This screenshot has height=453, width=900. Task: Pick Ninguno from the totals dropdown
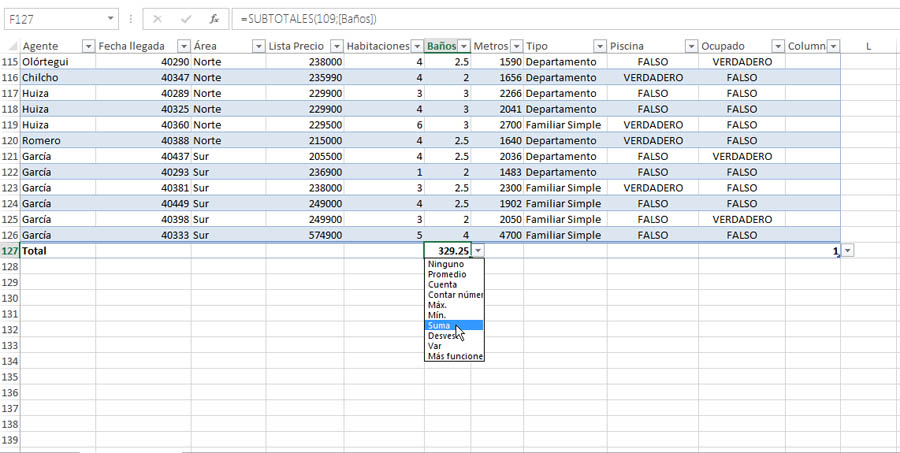(445, 264)
